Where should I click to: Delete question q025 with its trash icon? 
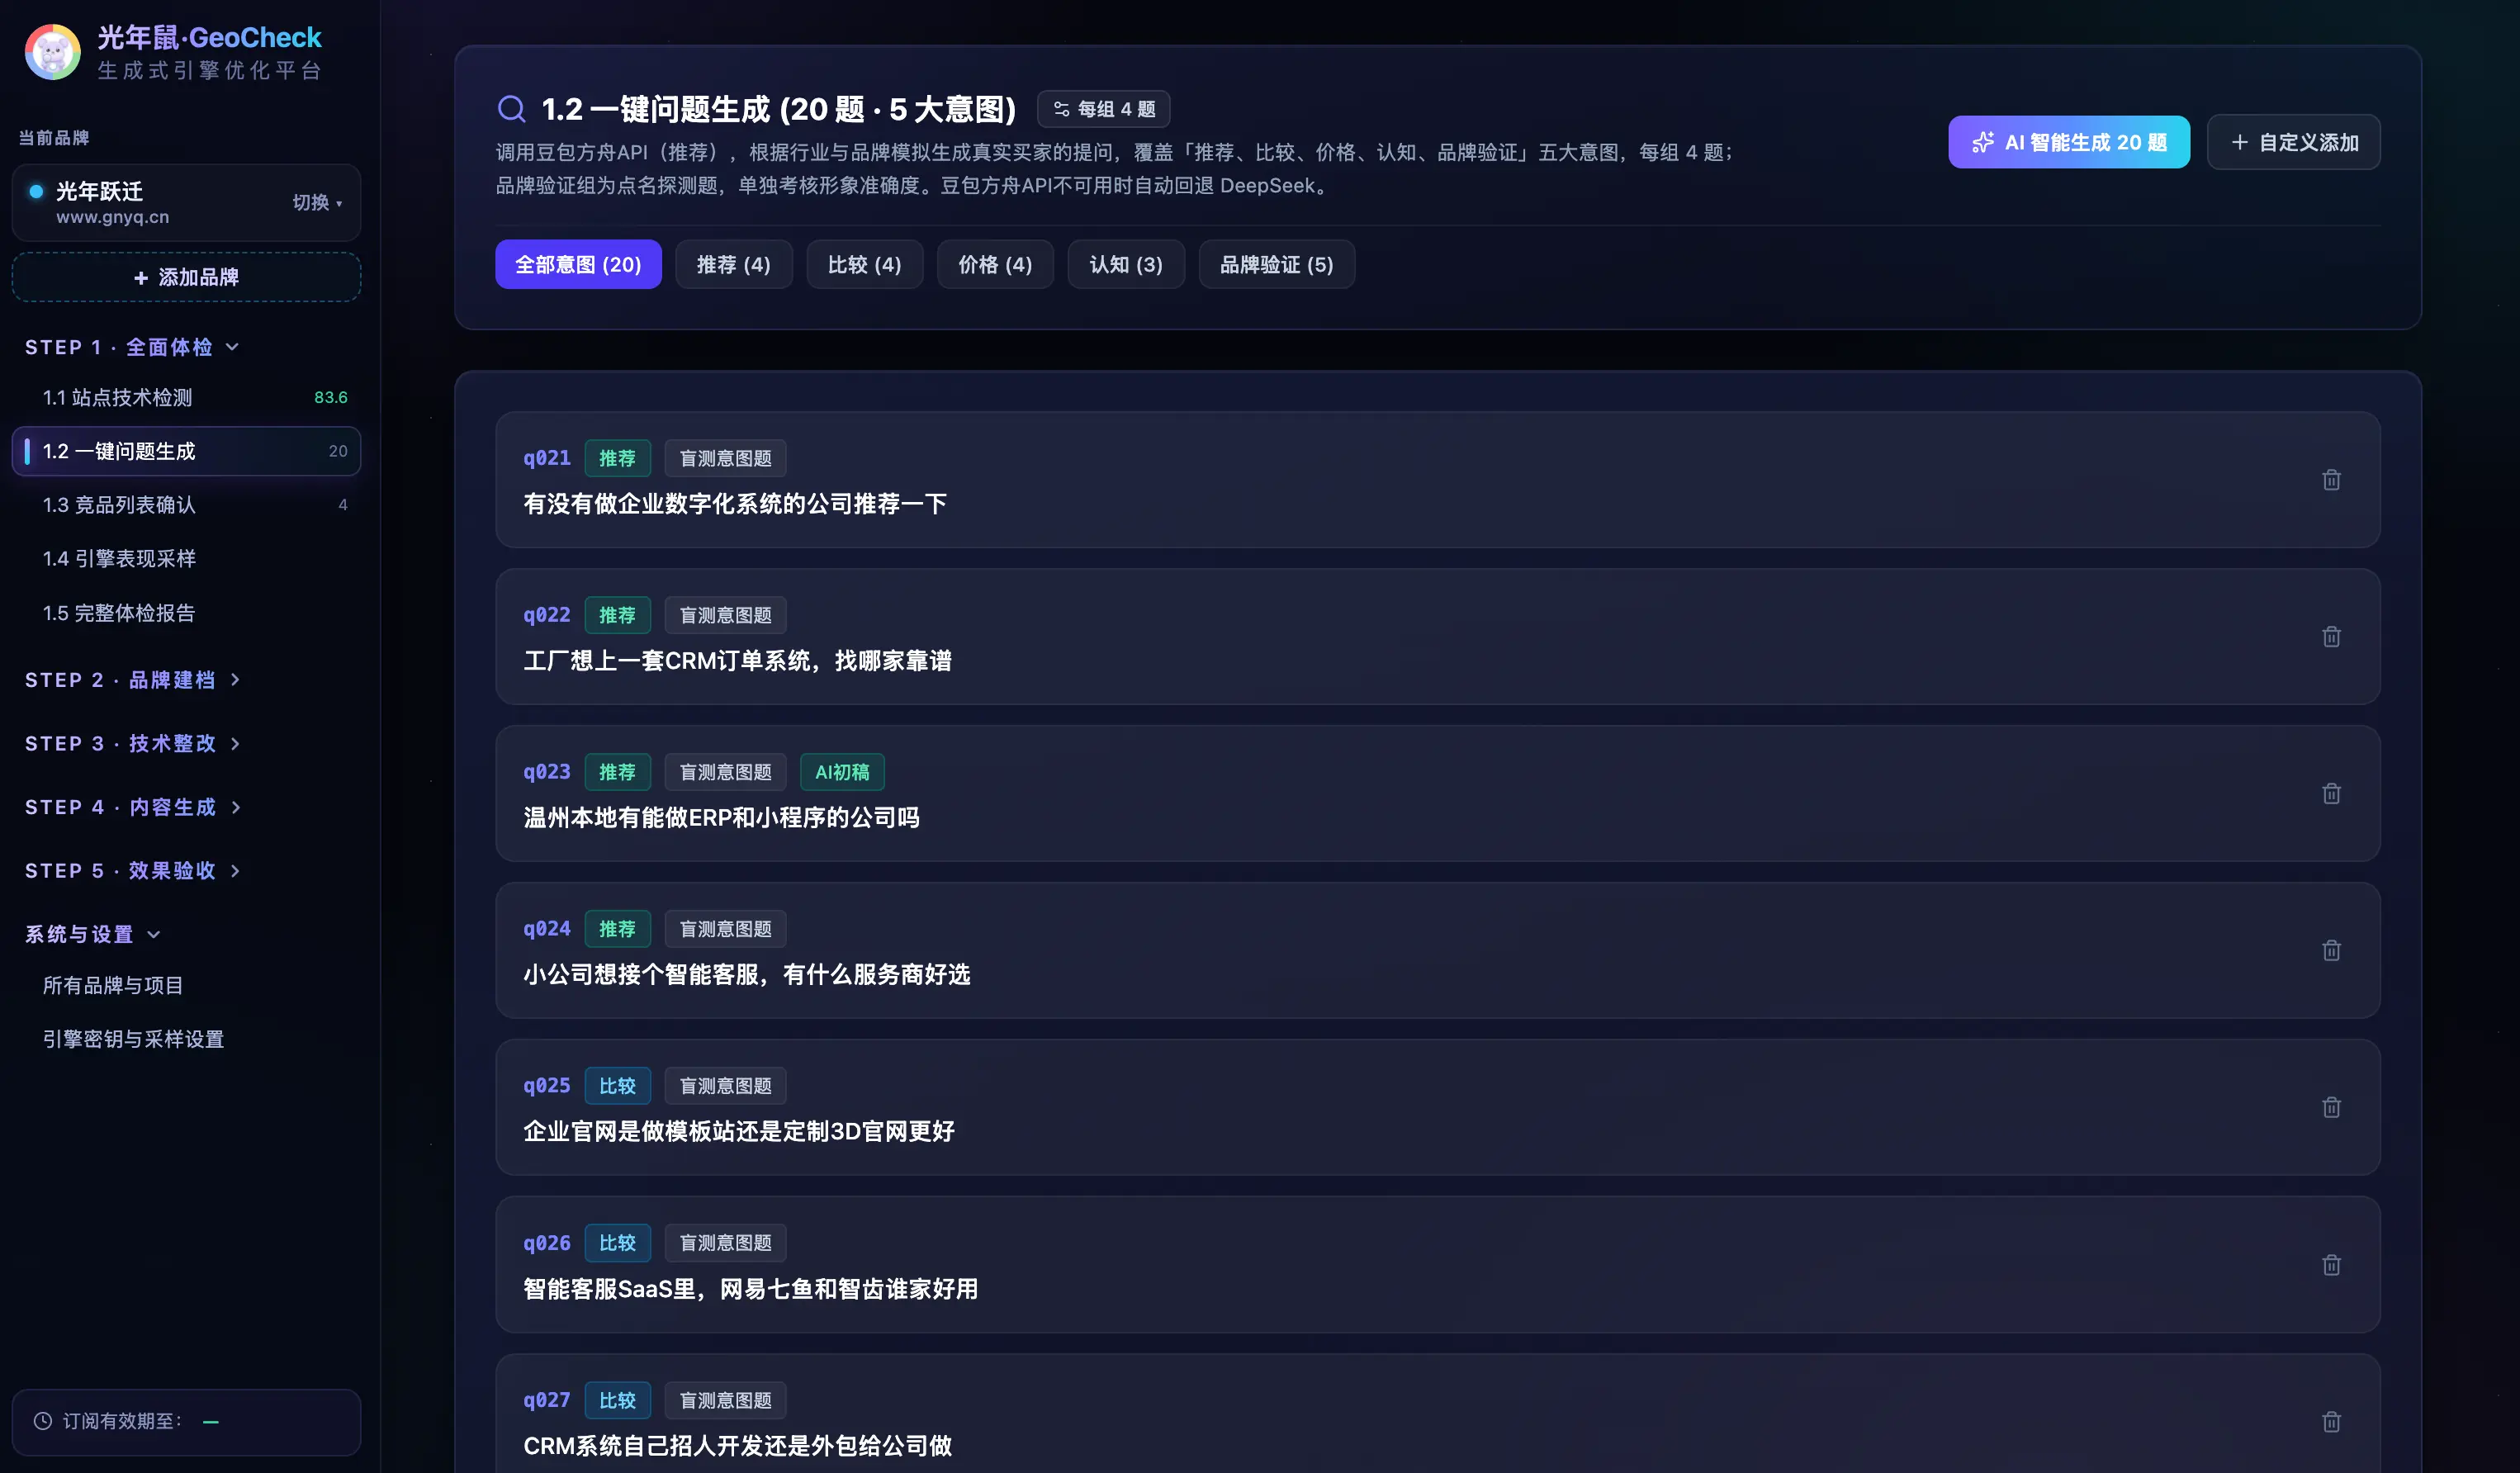(2331, 1107)
